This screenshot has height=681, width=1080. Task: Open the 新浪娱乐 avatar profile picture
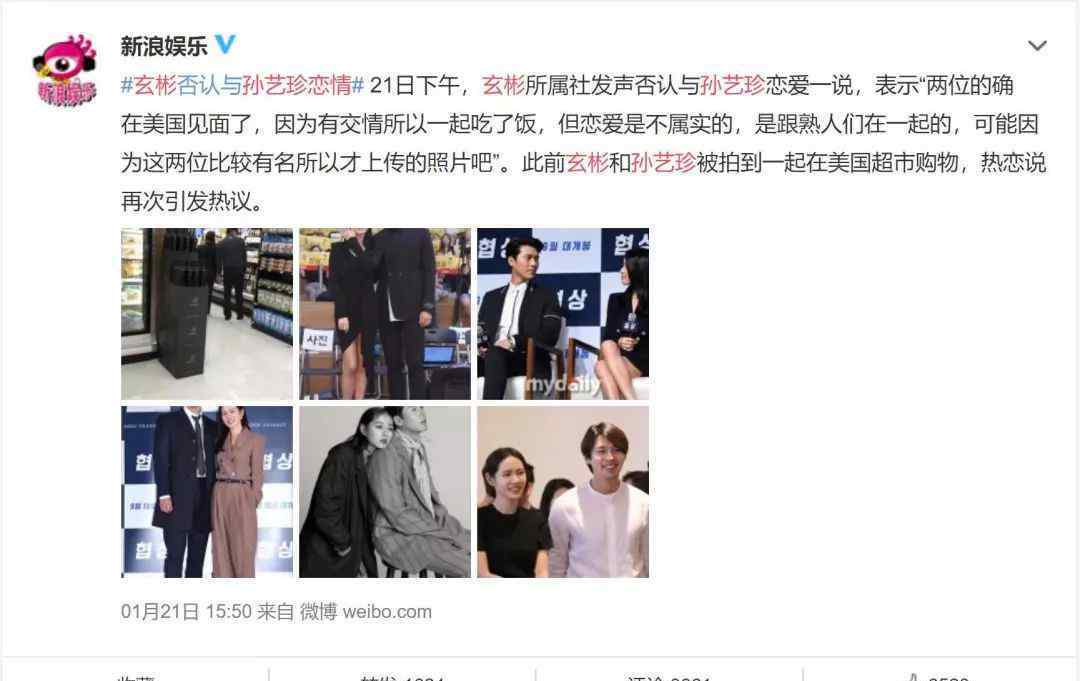point(66,71)
